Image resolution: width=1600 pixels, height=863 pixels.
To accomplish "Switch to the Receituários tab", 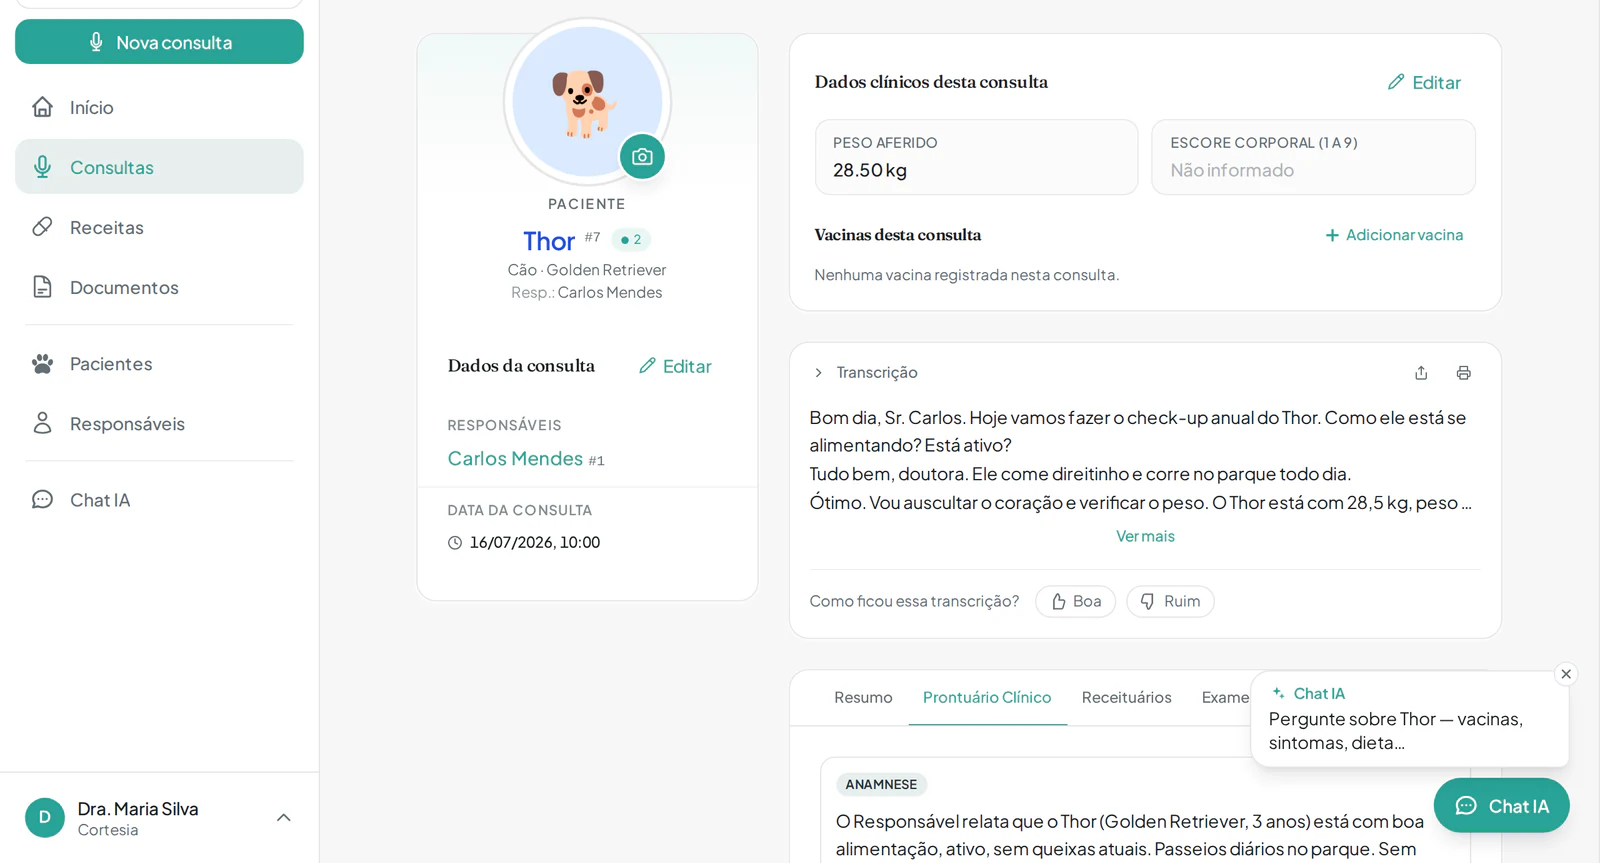I will pos(1127,697).
